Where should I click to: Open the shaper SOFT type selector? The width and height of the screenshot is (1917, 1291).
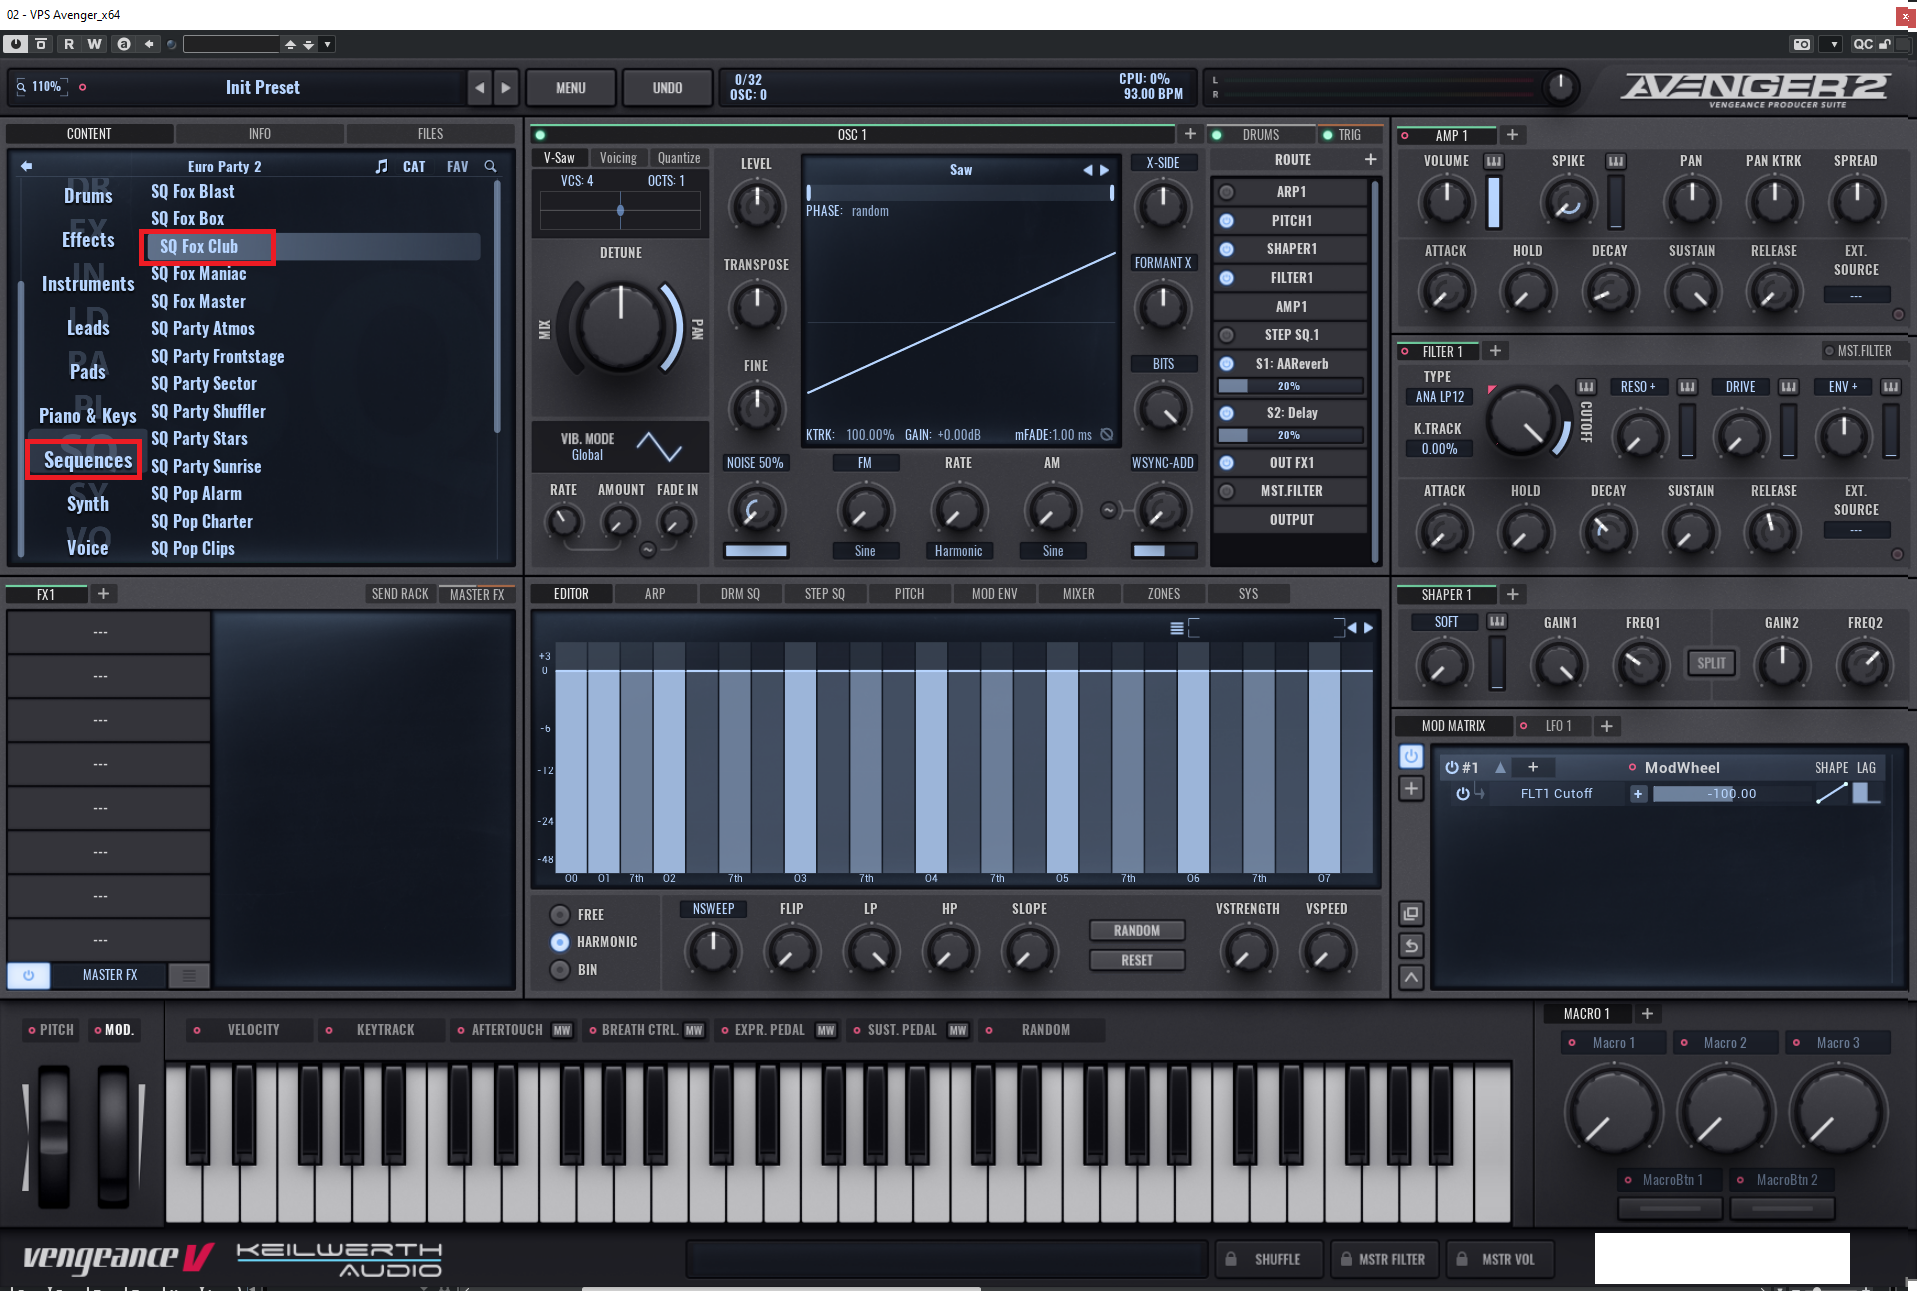(x=1446, y=622)
